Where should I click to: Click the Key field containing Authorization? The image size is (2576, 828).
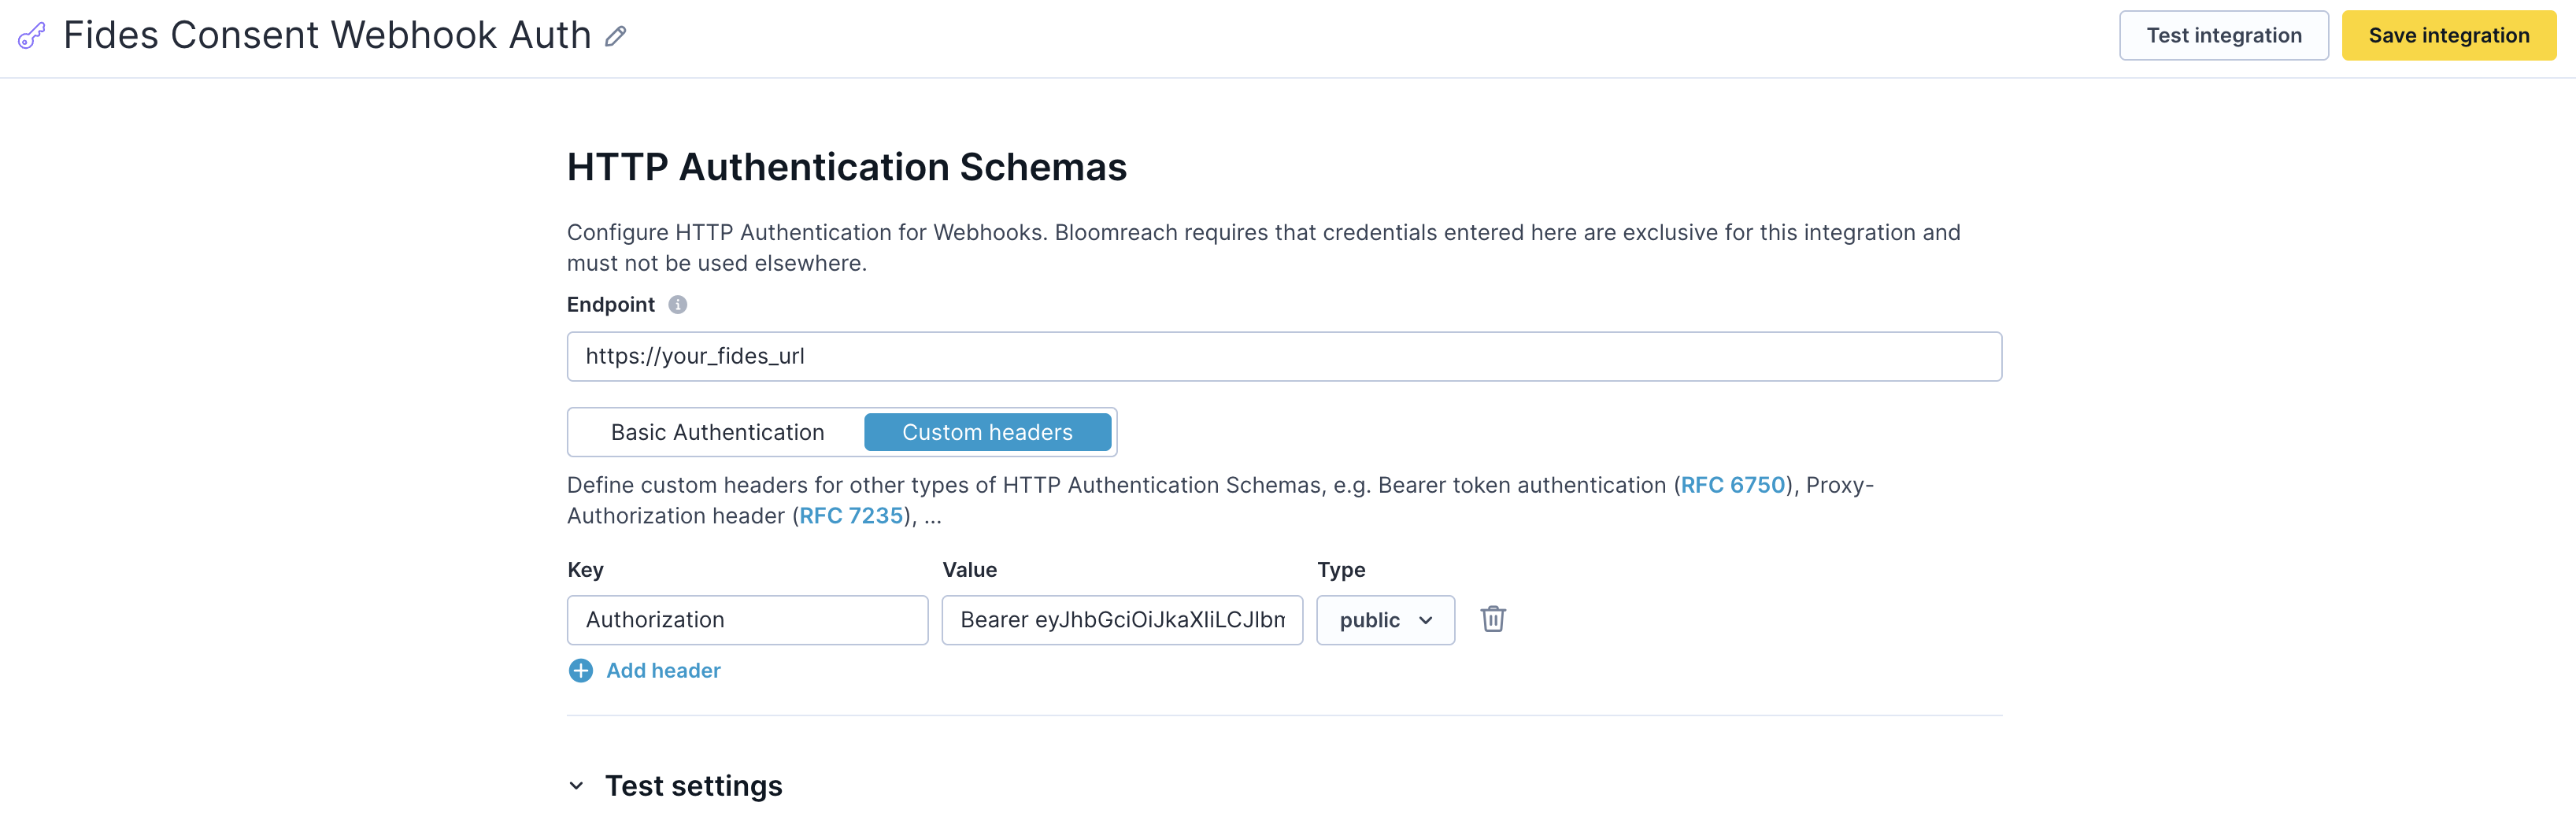click(747, 620)
